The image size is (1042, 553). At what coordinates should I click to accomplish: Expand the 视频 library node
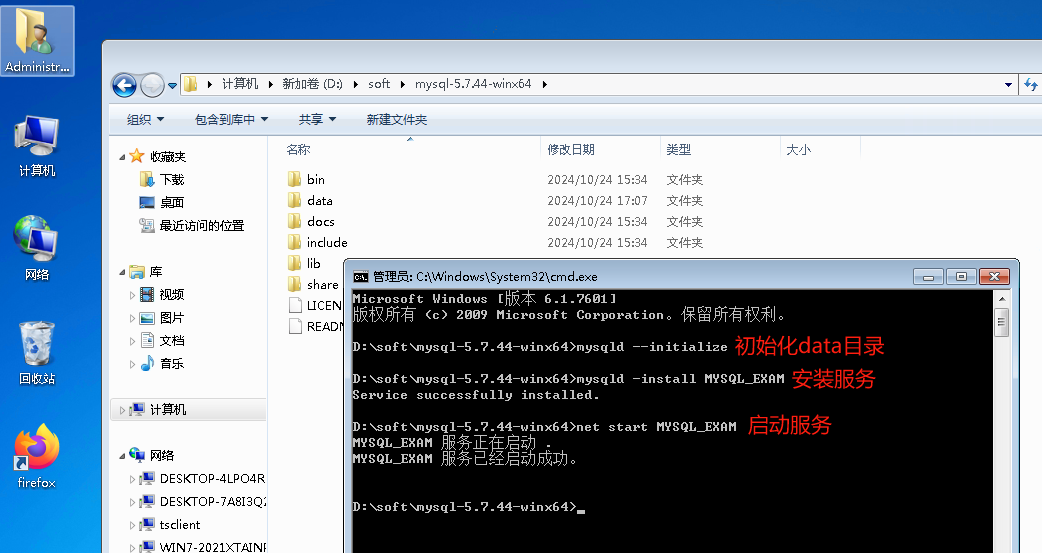click(x=132, y=295)
